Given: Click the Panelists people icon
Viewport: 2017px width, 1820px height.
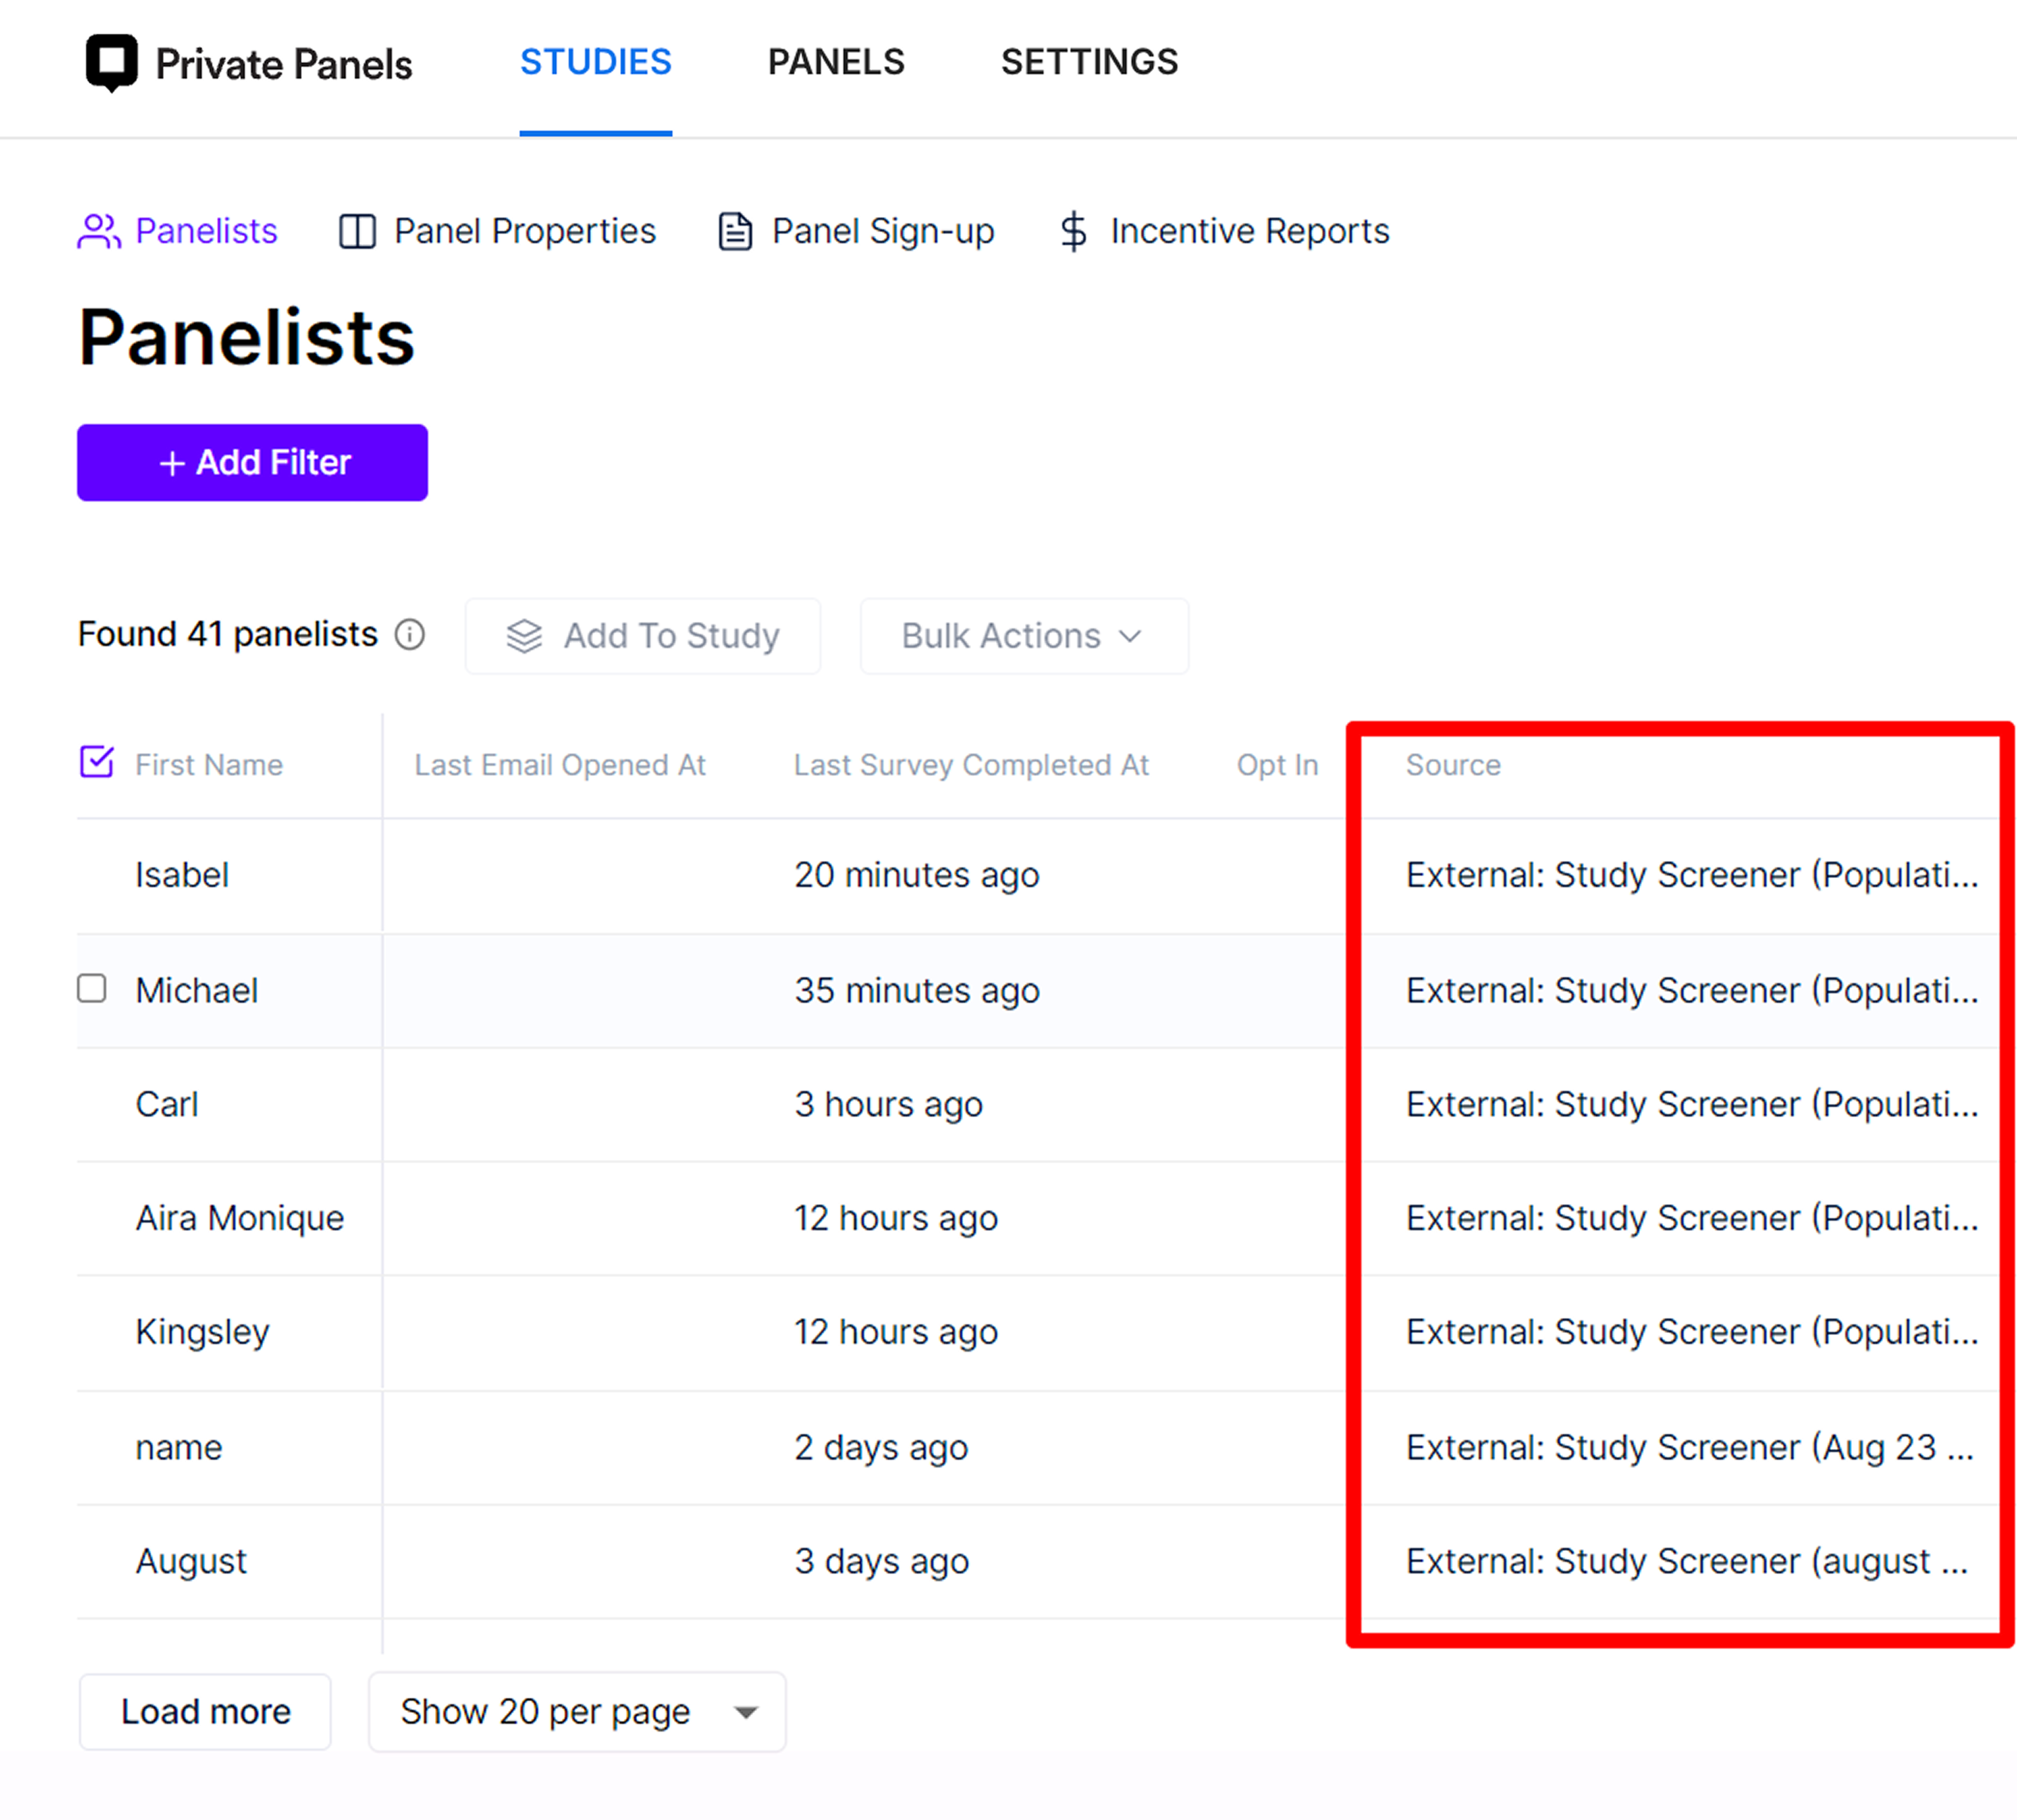Looking at the screenshot, I should click(x=99, y=232).
